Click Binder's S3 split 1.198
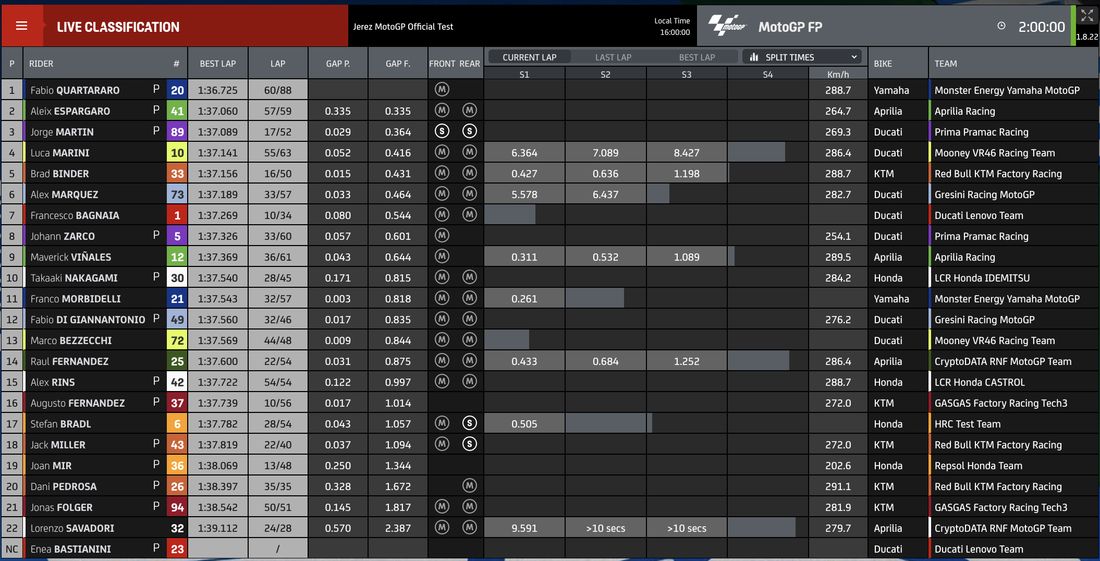 [686, 173]
